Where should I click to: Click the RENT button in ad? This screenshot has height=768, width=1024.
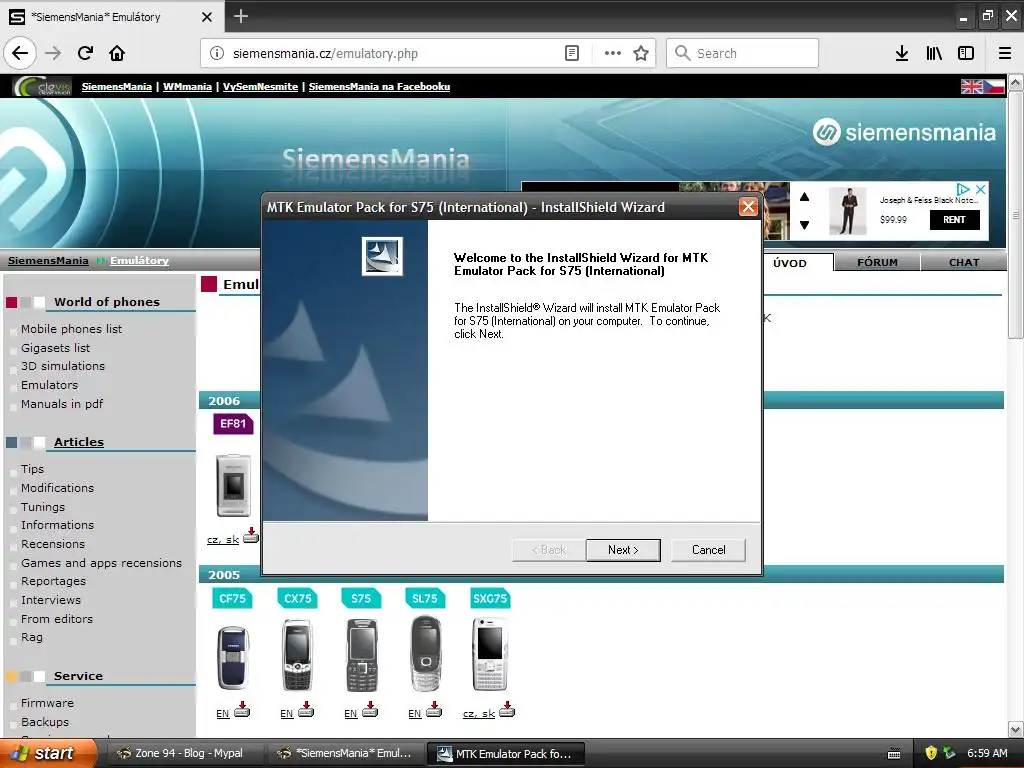954,219
